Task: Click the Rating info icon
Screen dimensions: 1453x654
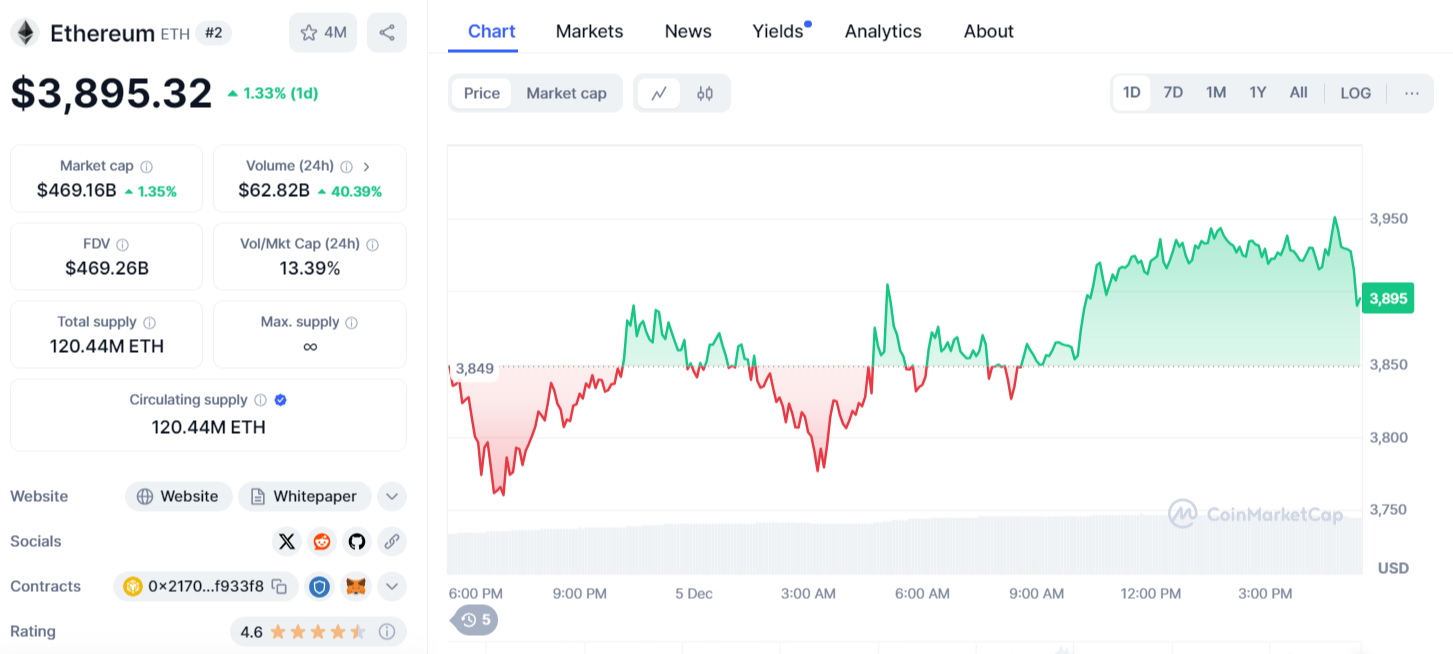Action: (x=387, y=632)
